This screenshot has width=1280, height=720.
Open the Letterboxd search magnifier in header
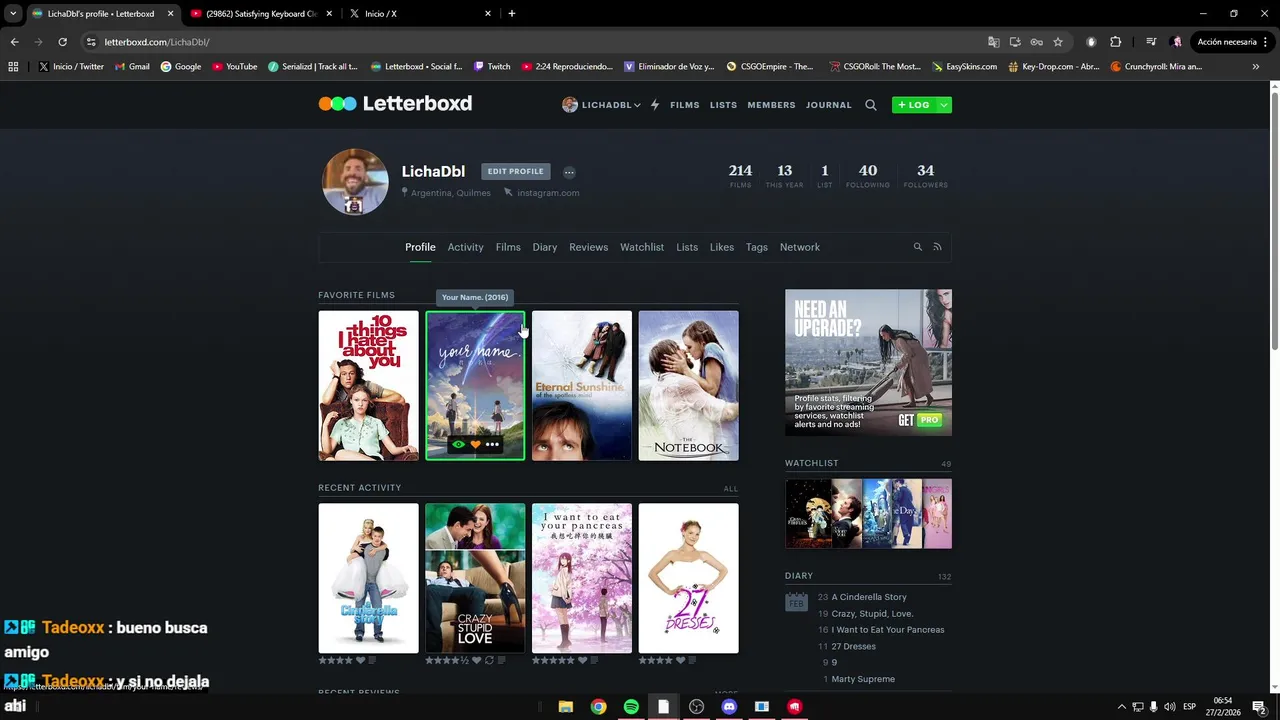(x=871, y=105)
